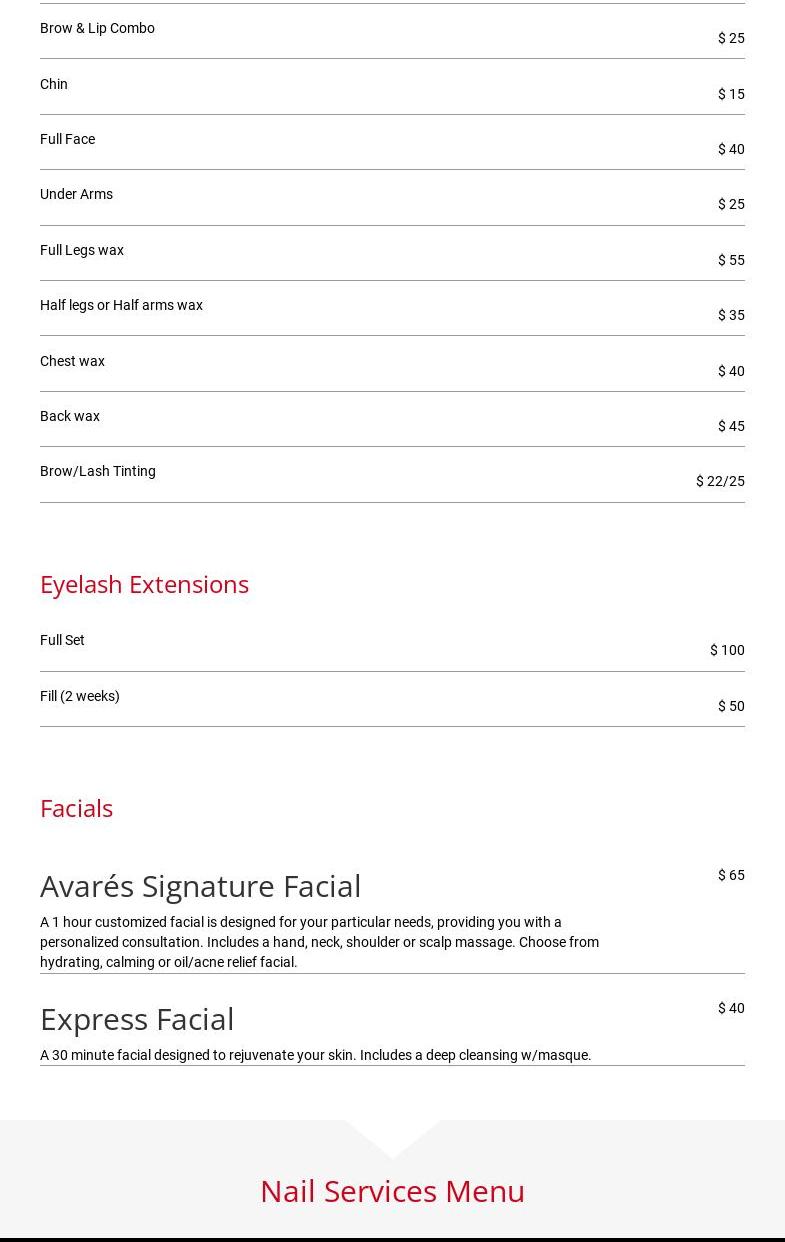Click the $ 65 facial price
Screen dimensions: 785x1242
point(731,875)
